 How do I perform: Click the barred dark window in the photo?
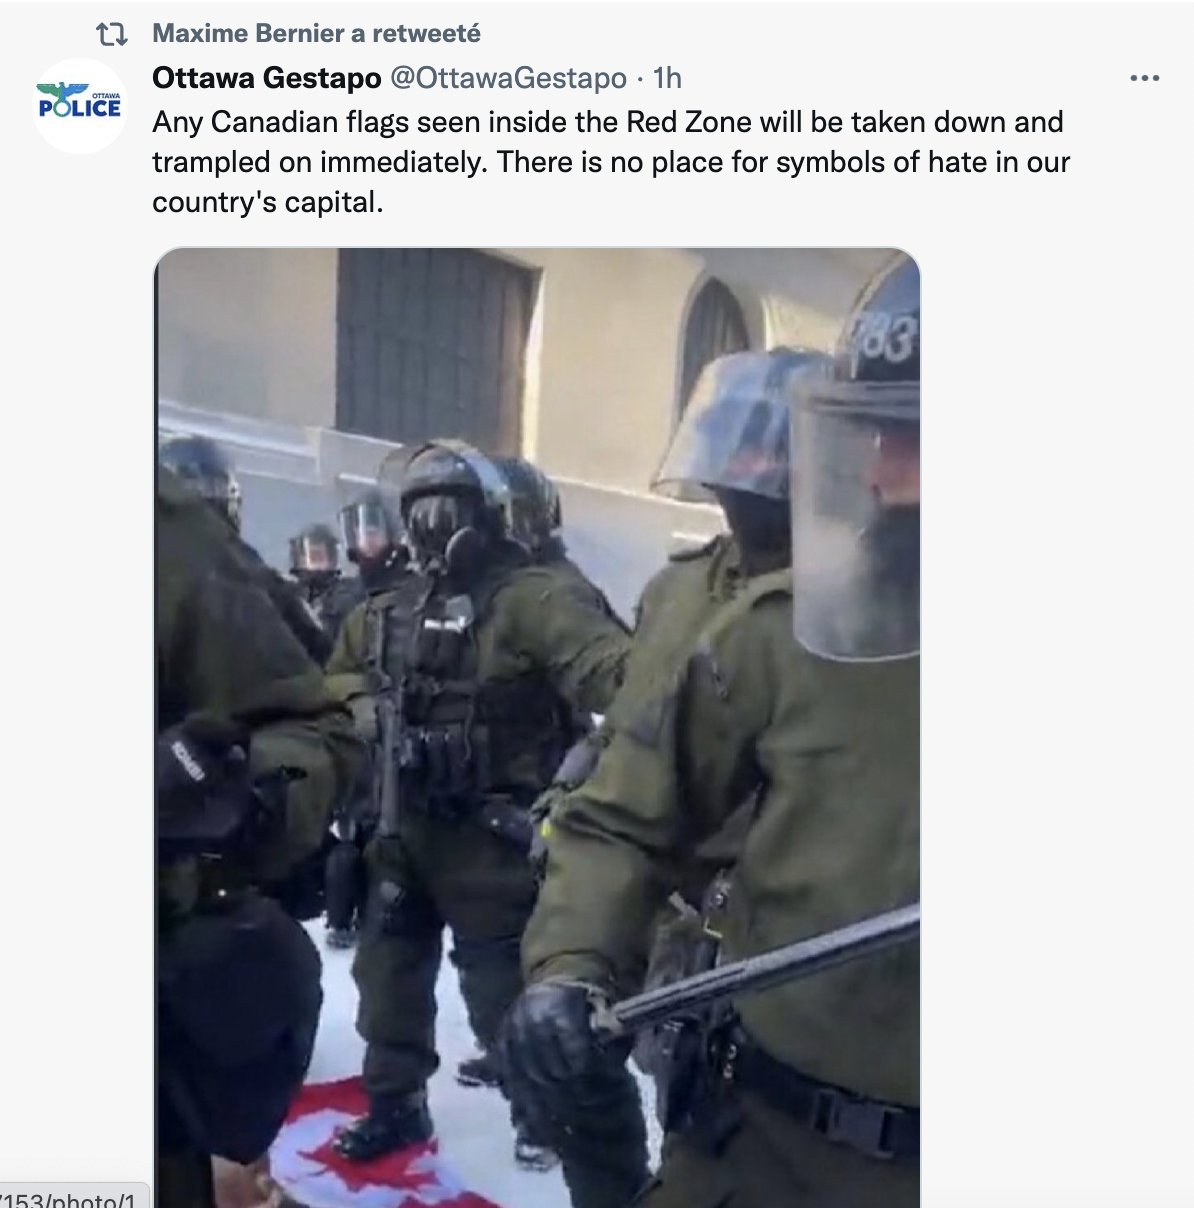[x=432, y=347]
